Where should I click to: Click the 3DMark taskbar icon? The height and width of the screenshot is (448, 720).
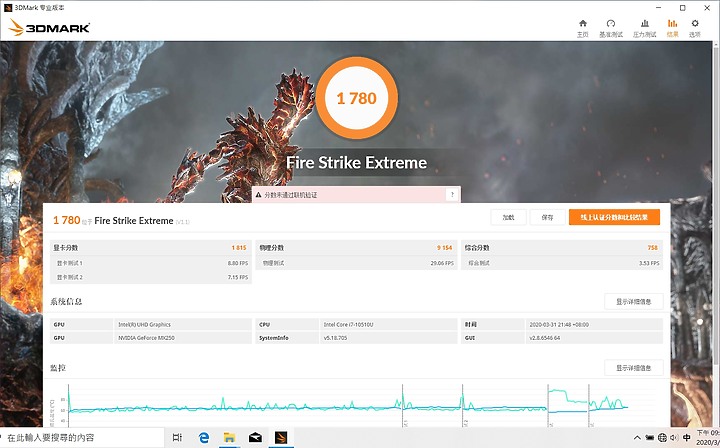click(x=281, y=437)
